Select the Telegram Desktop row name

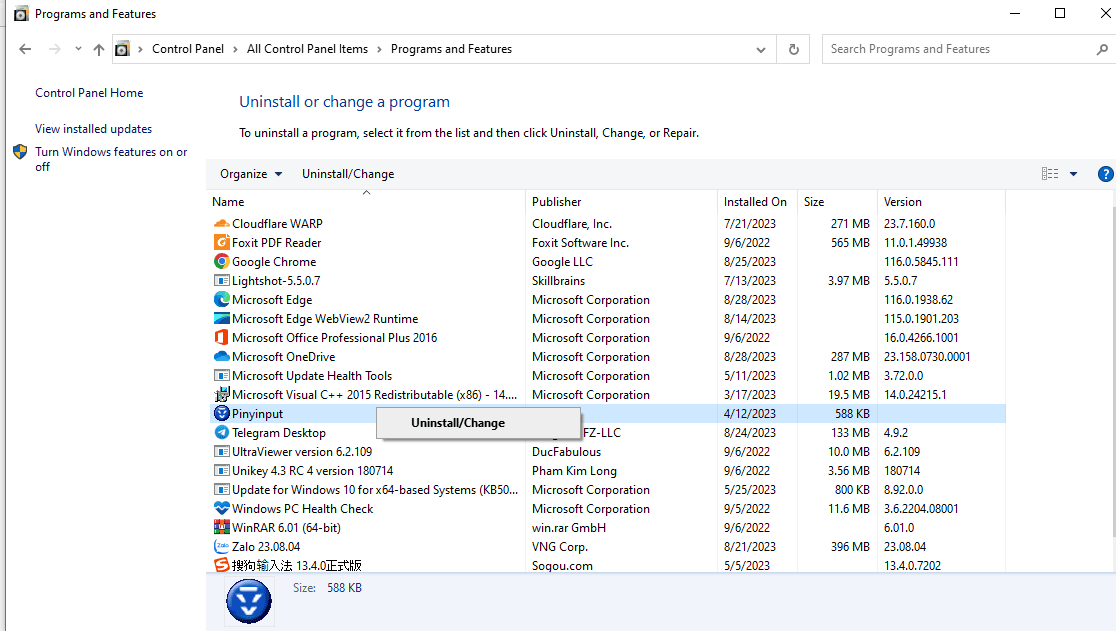(x=279, y=433)
